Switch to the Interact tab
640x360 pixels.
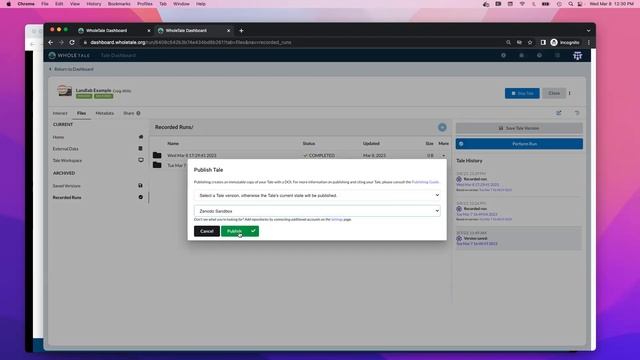[60, 113]
